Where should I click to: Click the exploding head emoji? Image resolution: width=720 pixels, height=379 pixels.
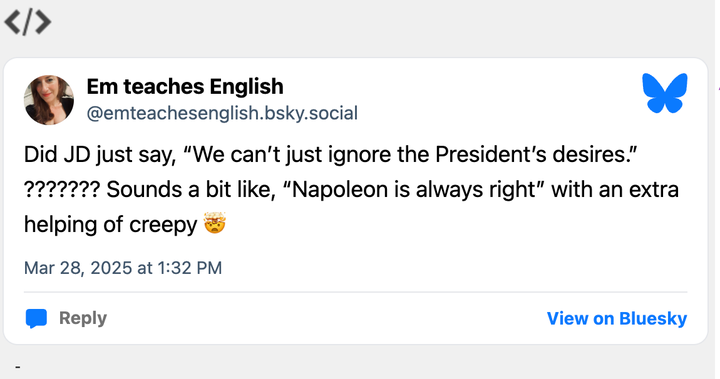click(214, 223)
